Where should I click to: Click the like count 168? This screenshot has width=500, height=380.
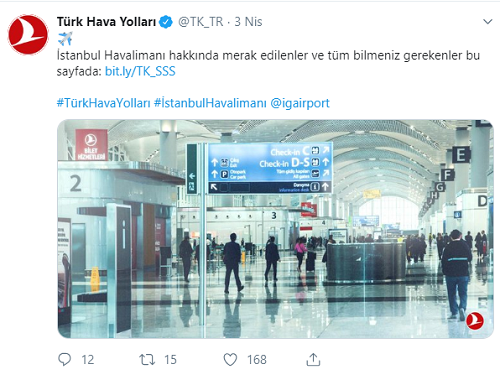[x=257, y=360]
